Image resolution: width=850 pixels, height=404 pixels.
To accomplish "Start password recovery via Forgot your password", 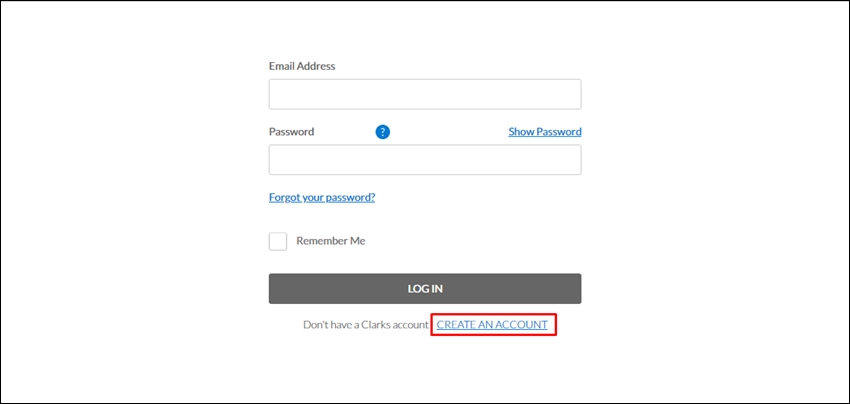I will pos(322,197).
